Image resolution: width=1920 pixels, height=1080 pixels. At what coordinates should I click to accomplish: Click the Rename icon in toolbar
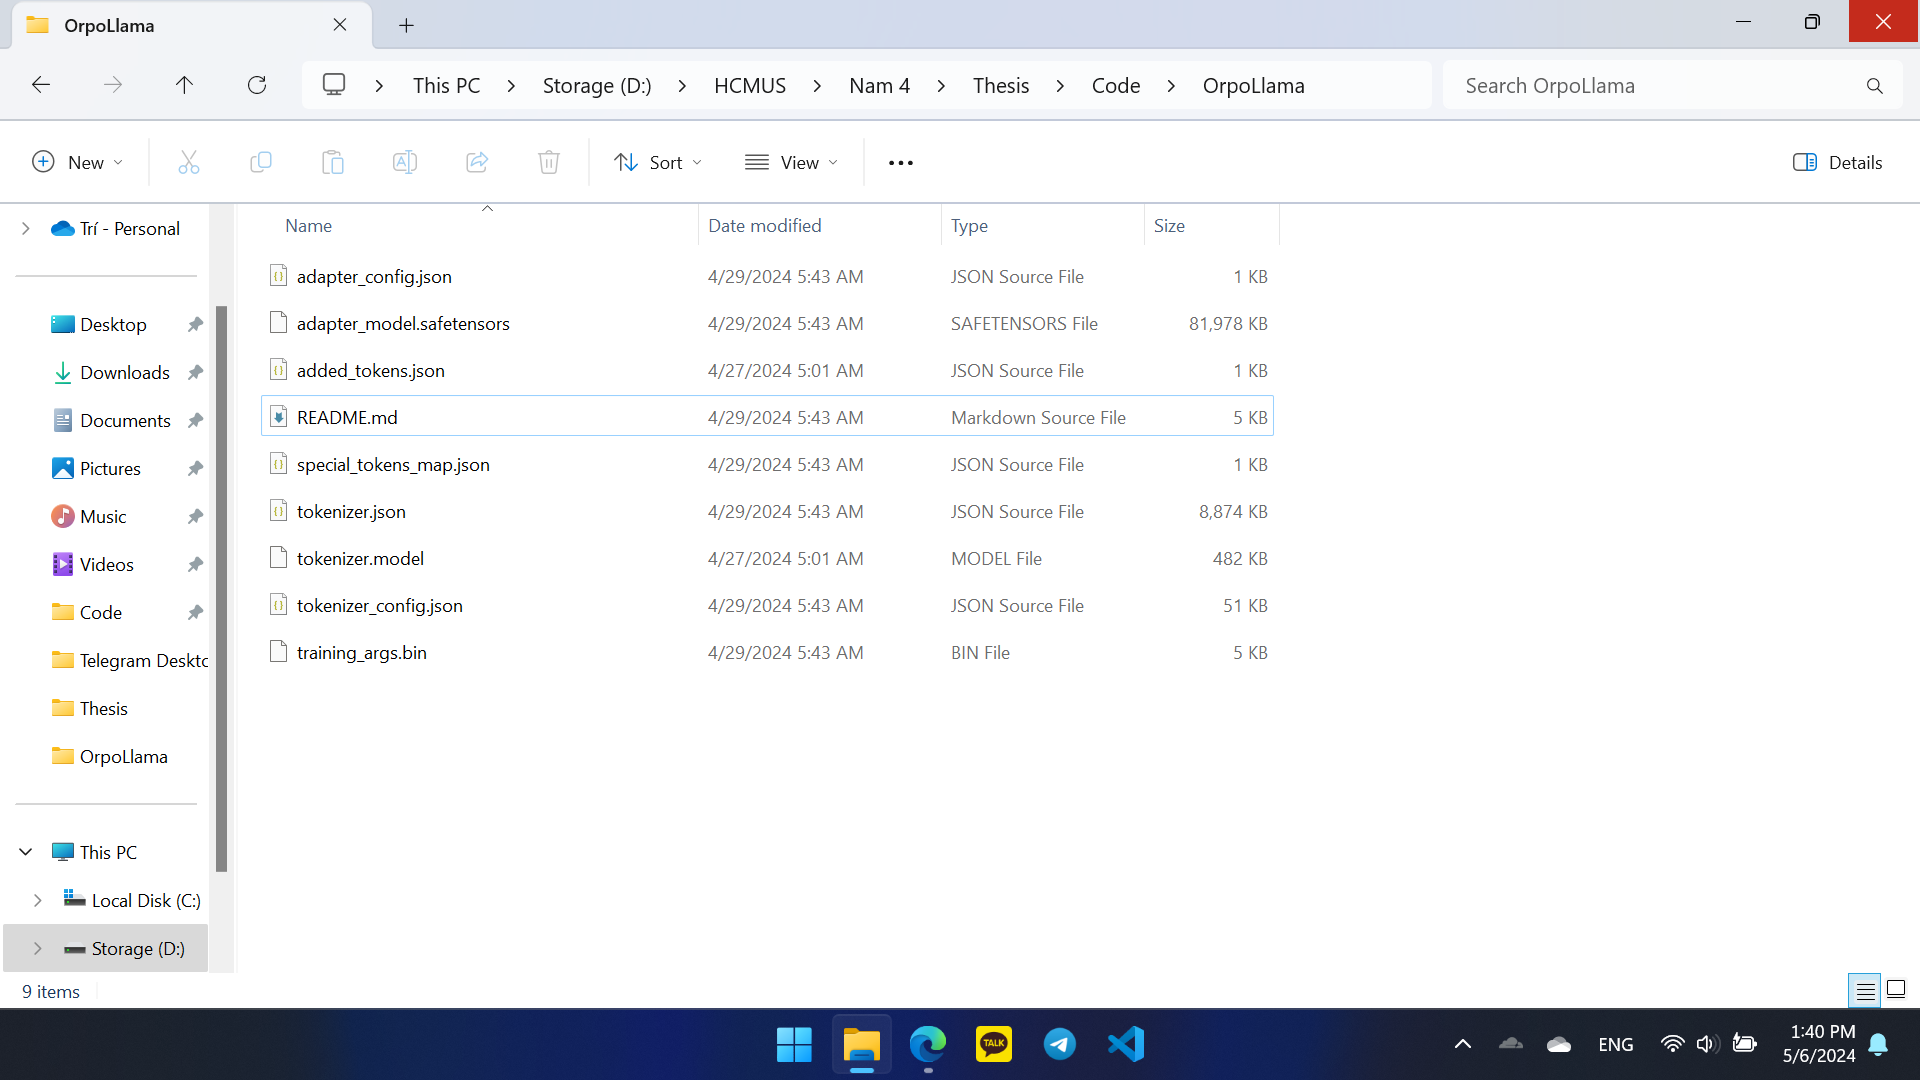(405, 162)
